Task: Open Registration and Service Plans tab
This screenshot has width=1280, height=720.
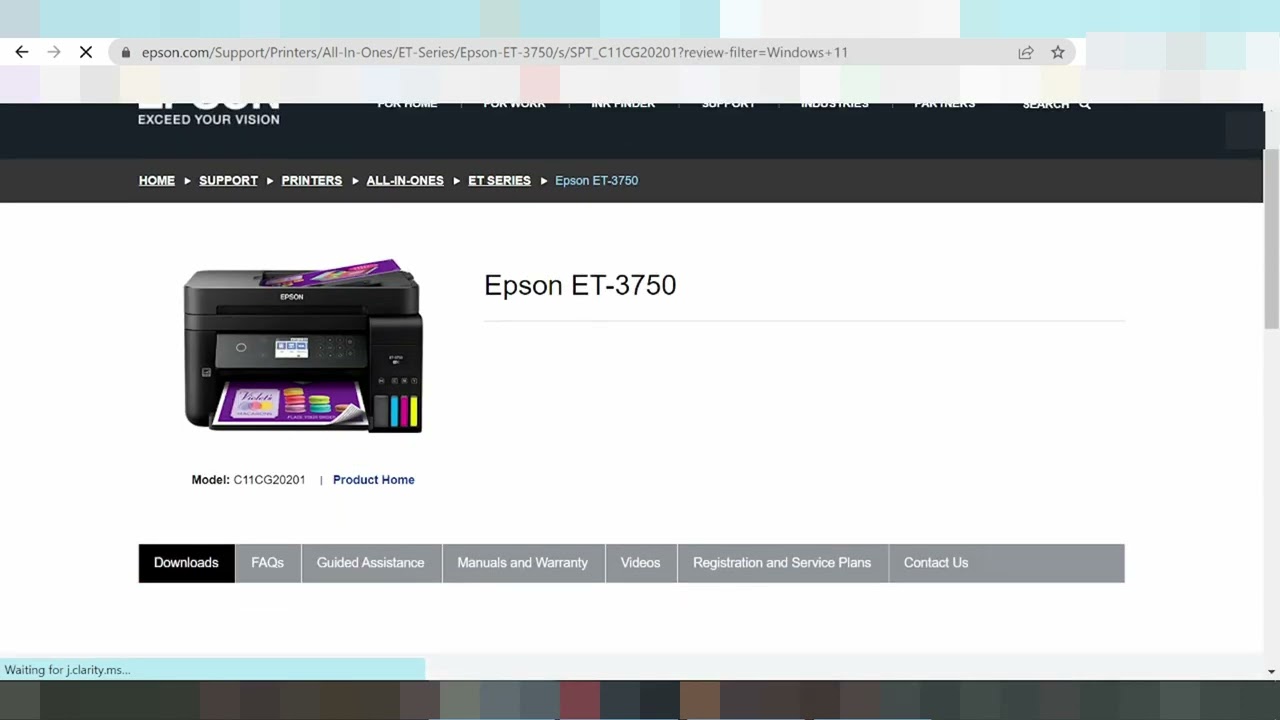Action: pyautogui.click(x=782, y=563)
